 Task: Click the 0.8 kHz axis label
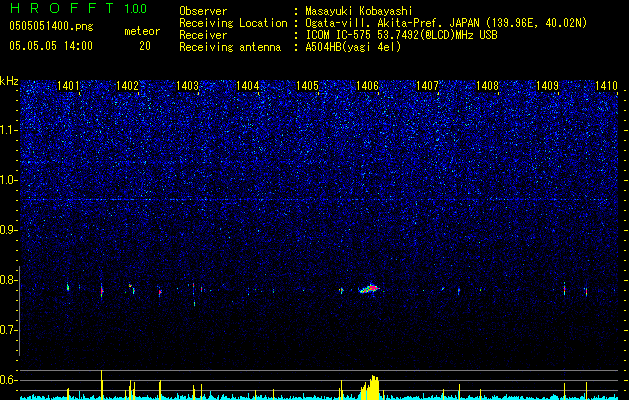[x=9, y=280]
